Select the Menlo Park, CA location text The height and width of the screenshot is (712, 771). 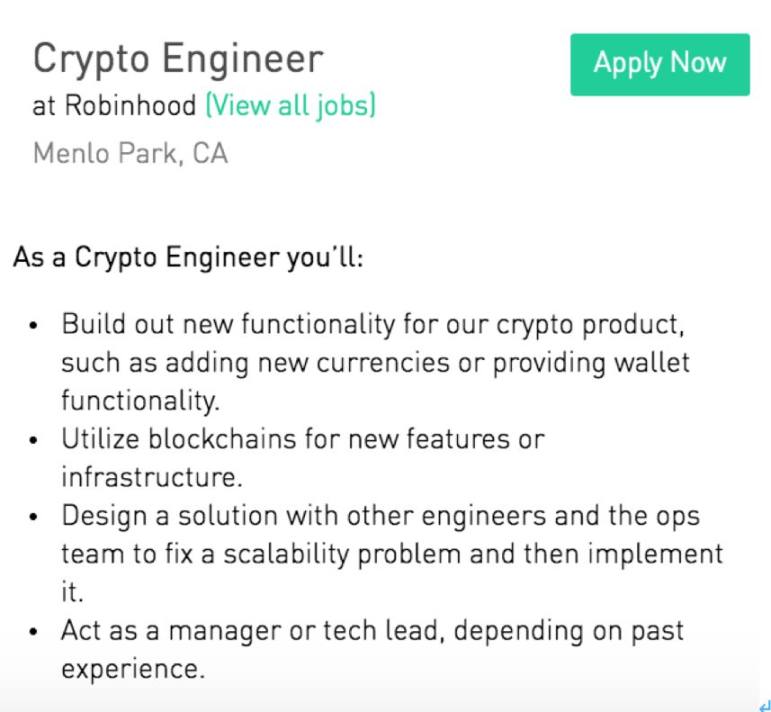pyautogui.click(x=130, y=153)
